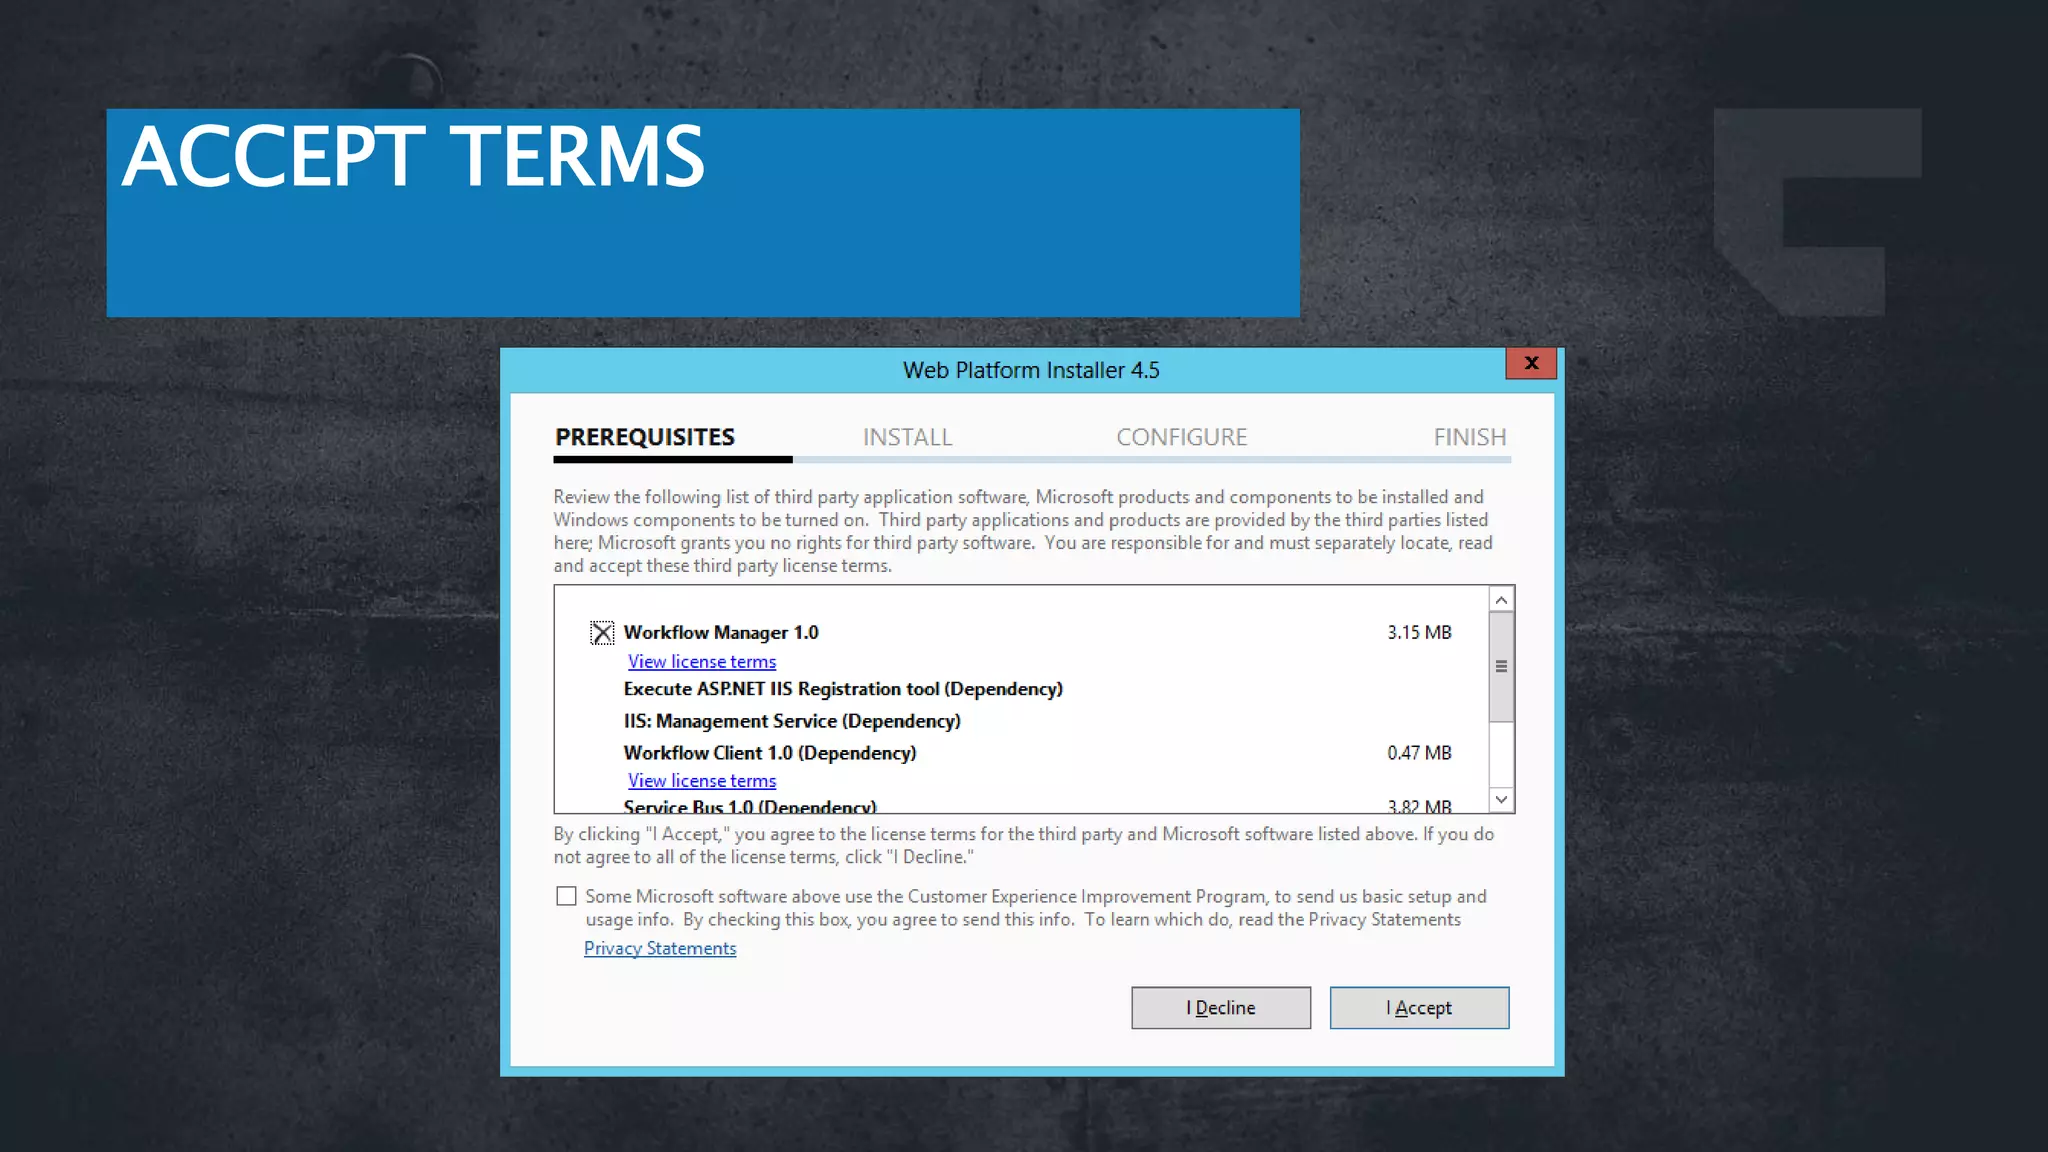Select the CONFIGURE step tab

1182,437
